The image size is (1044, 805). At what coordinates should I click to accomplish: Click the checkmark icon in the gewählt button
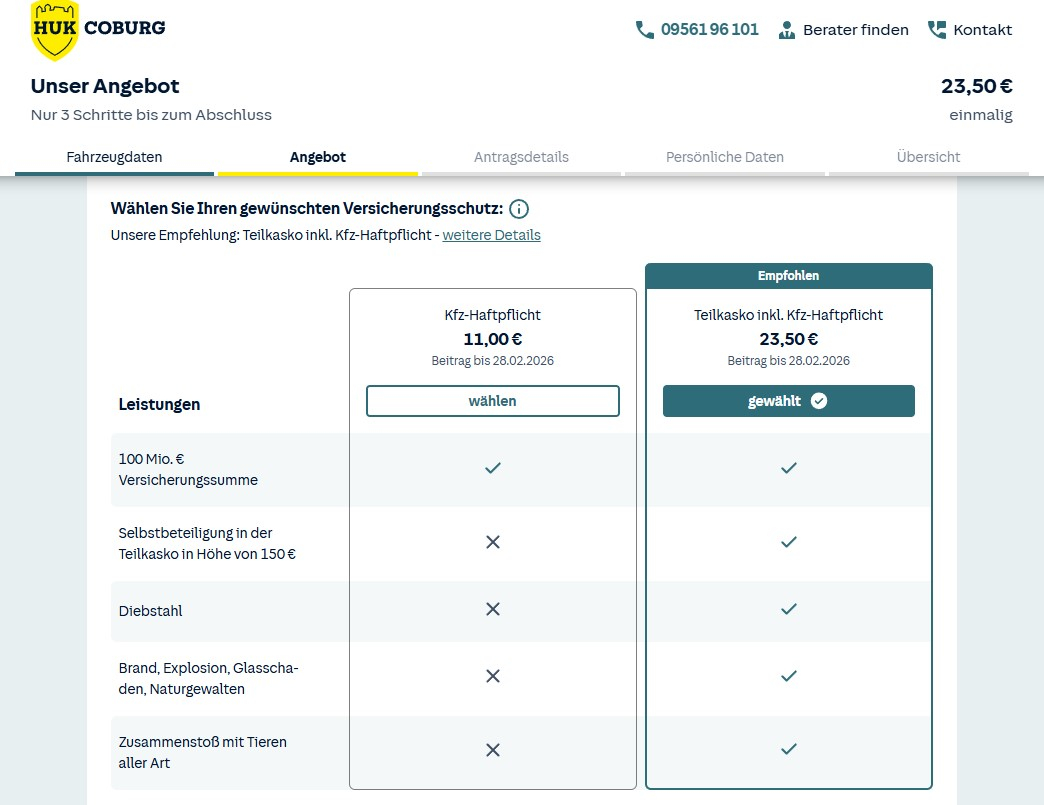click(x=819, y=401)
